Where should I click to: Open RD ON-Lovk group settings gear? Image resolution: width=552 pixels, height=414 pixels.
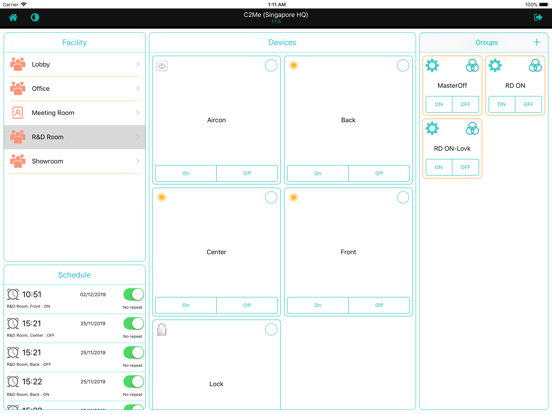click(432, 128)
